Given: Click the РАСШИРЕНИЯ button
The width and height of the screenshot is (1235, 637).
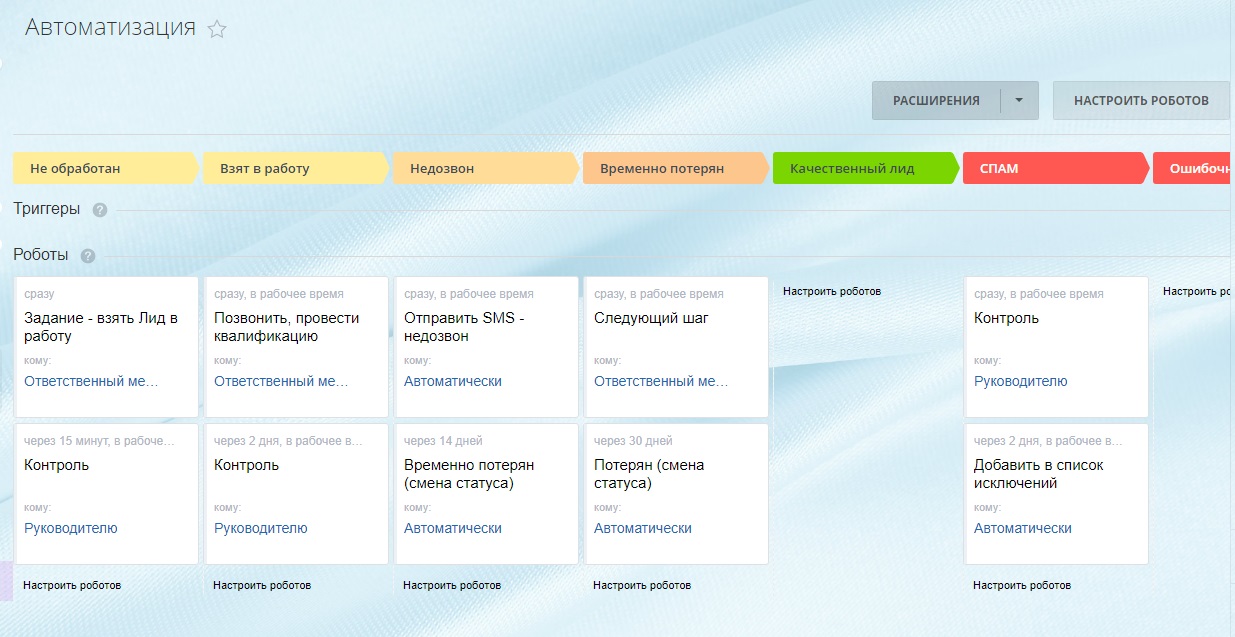Looking at the screenshot, I should (936, 100).
